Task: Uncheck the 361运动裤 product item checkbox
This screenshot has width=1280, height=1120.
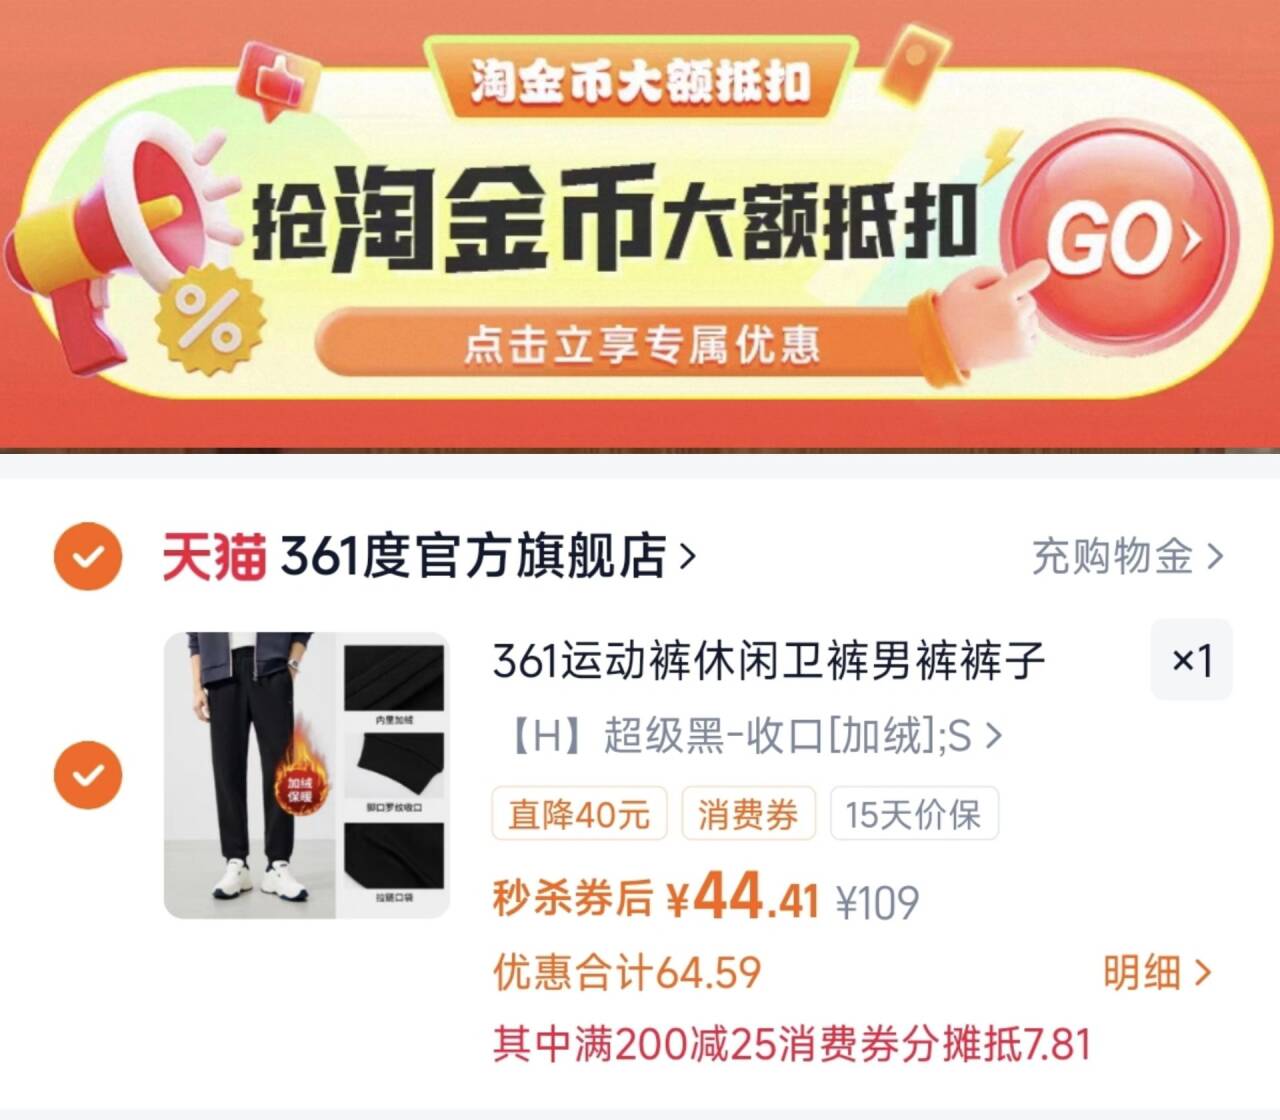Action: point(88,775)
